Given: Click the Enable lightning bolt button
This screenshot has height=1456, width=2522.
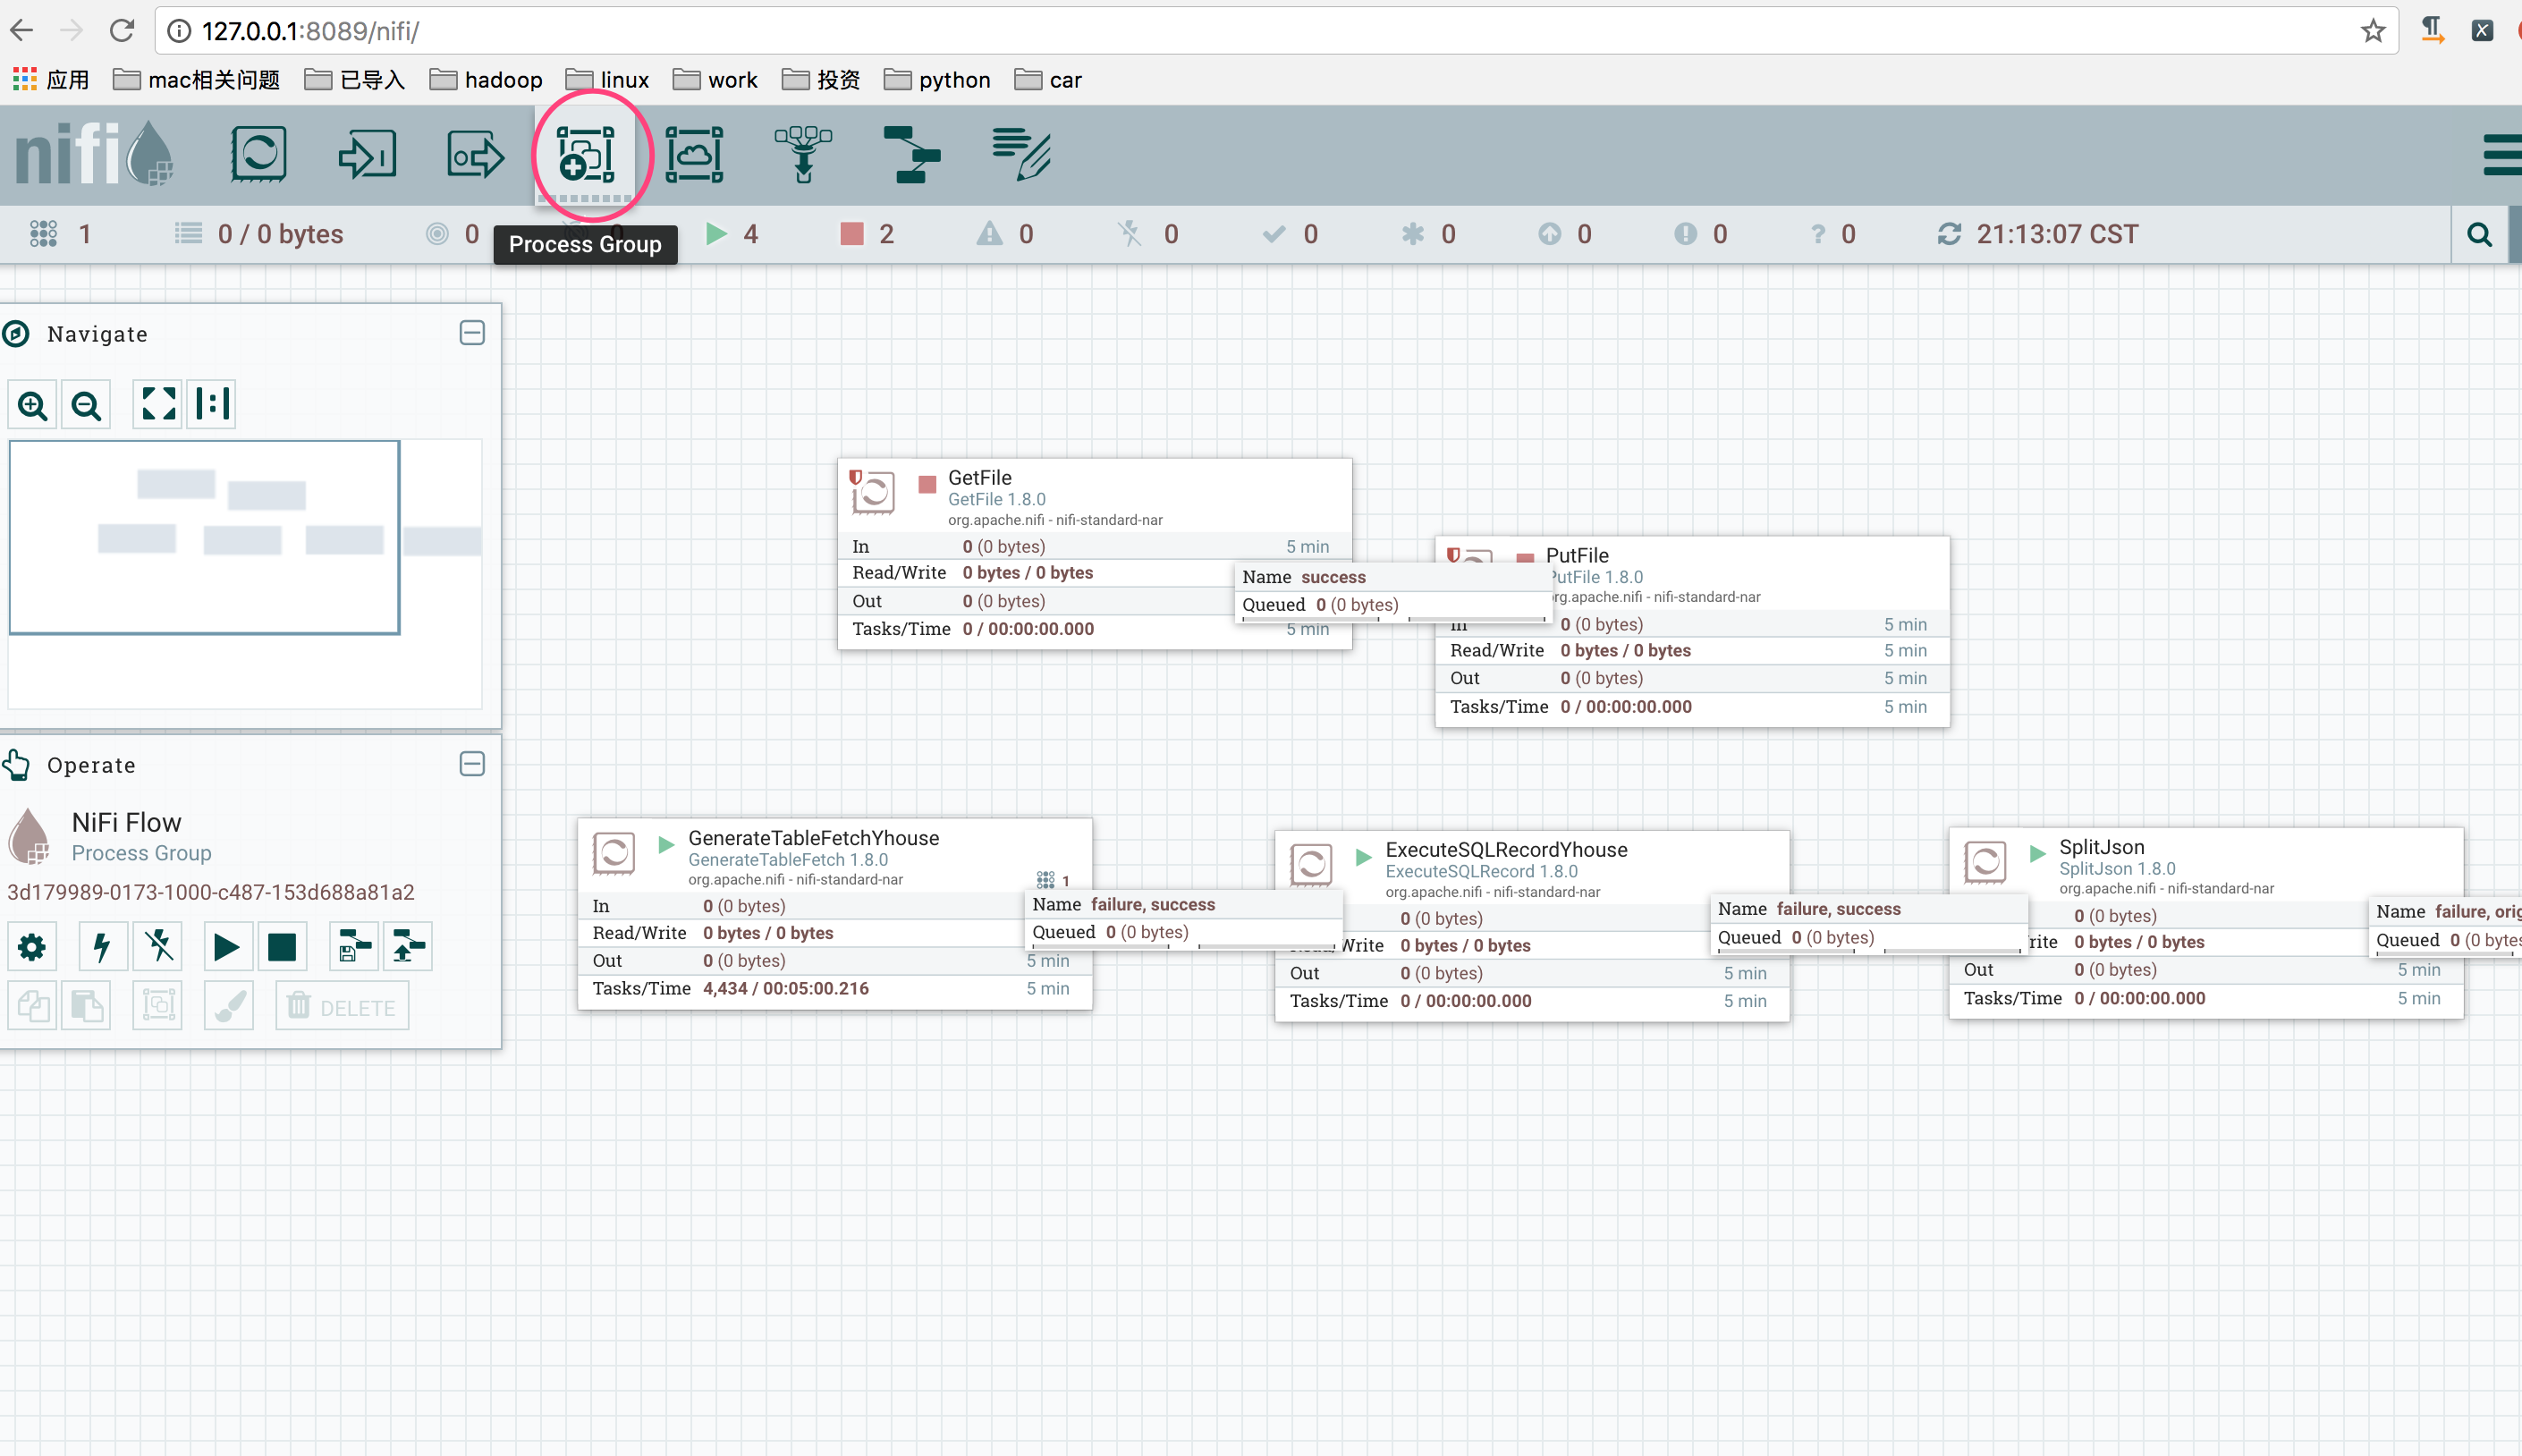Looking at the screenshot, I should click(103, 946).
